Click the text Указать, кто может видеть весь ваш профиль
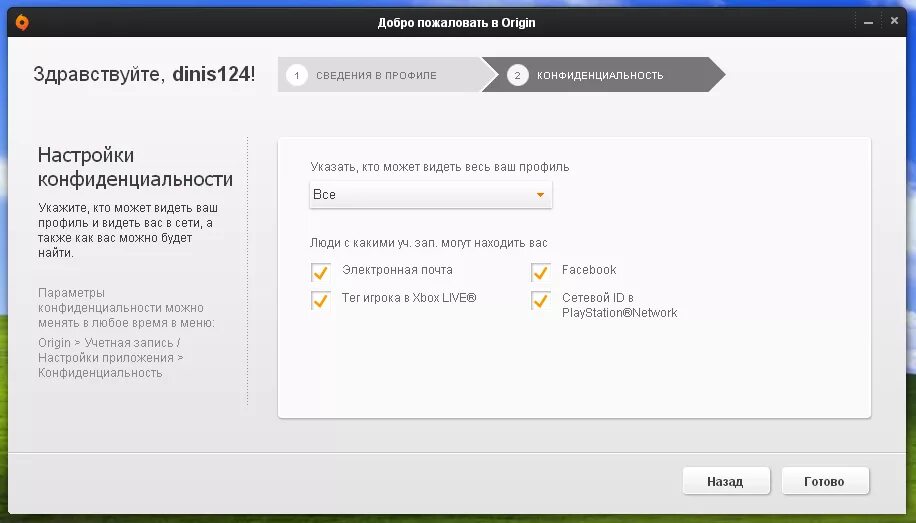Screen dimensions: 916x523 tap(440, 167)
